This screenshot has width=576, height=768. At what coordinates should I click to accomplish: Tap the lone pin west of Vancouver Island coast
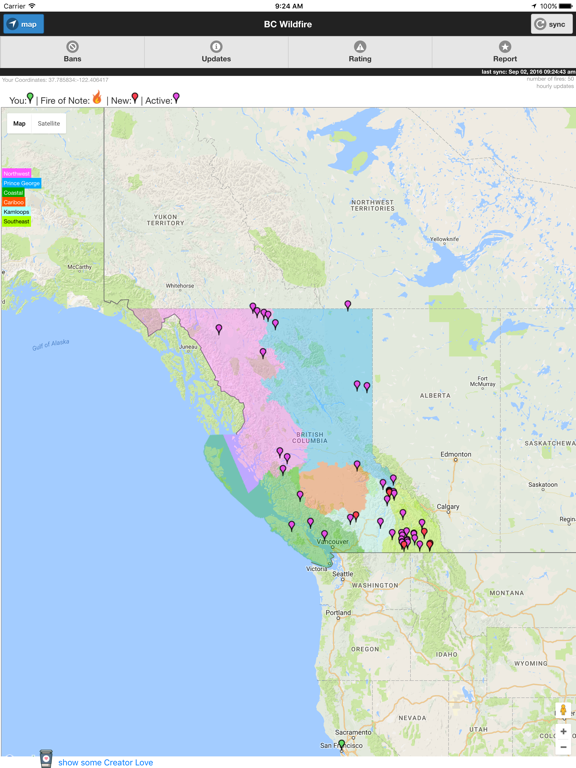pos(291,526)
